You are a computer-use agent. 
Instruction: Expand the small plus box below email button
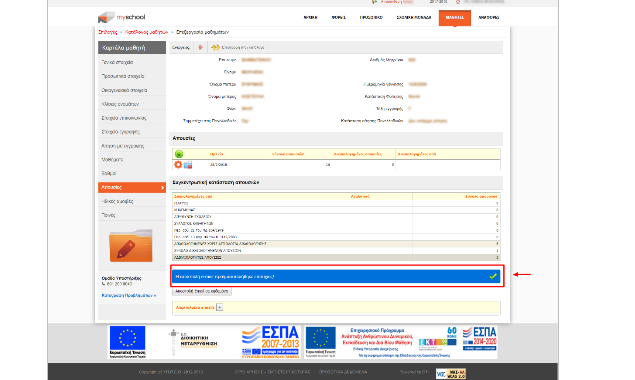[219, 307]
